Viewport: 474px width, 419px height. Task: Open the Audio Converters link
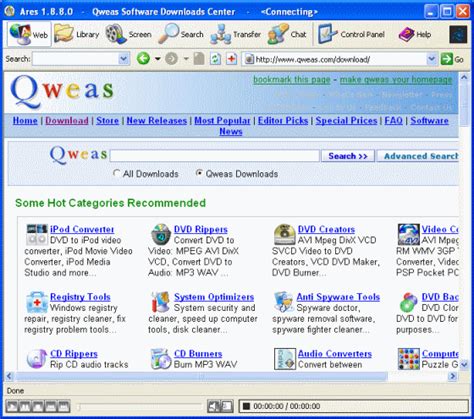(x=335, y=353)
